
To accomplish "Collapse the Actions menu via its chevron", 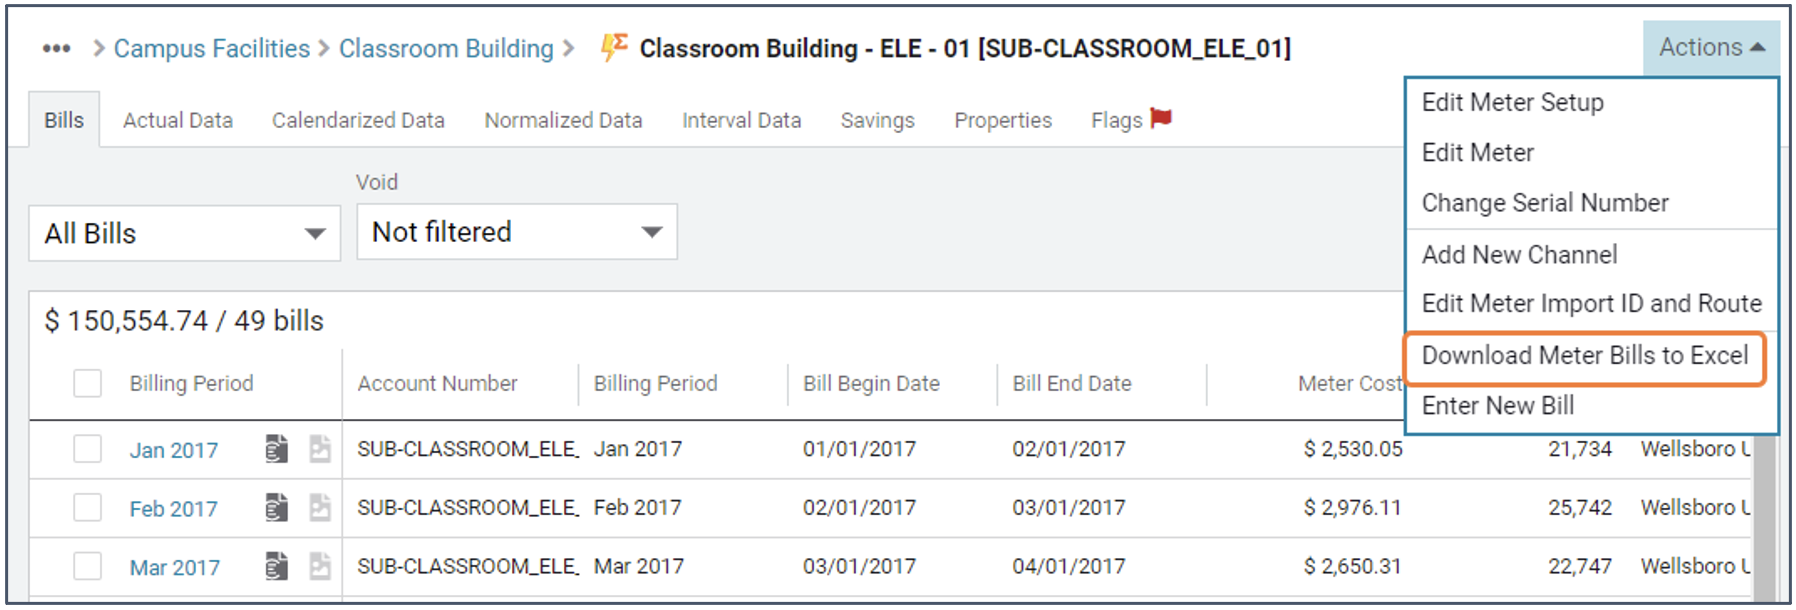I will [1757, 45].
